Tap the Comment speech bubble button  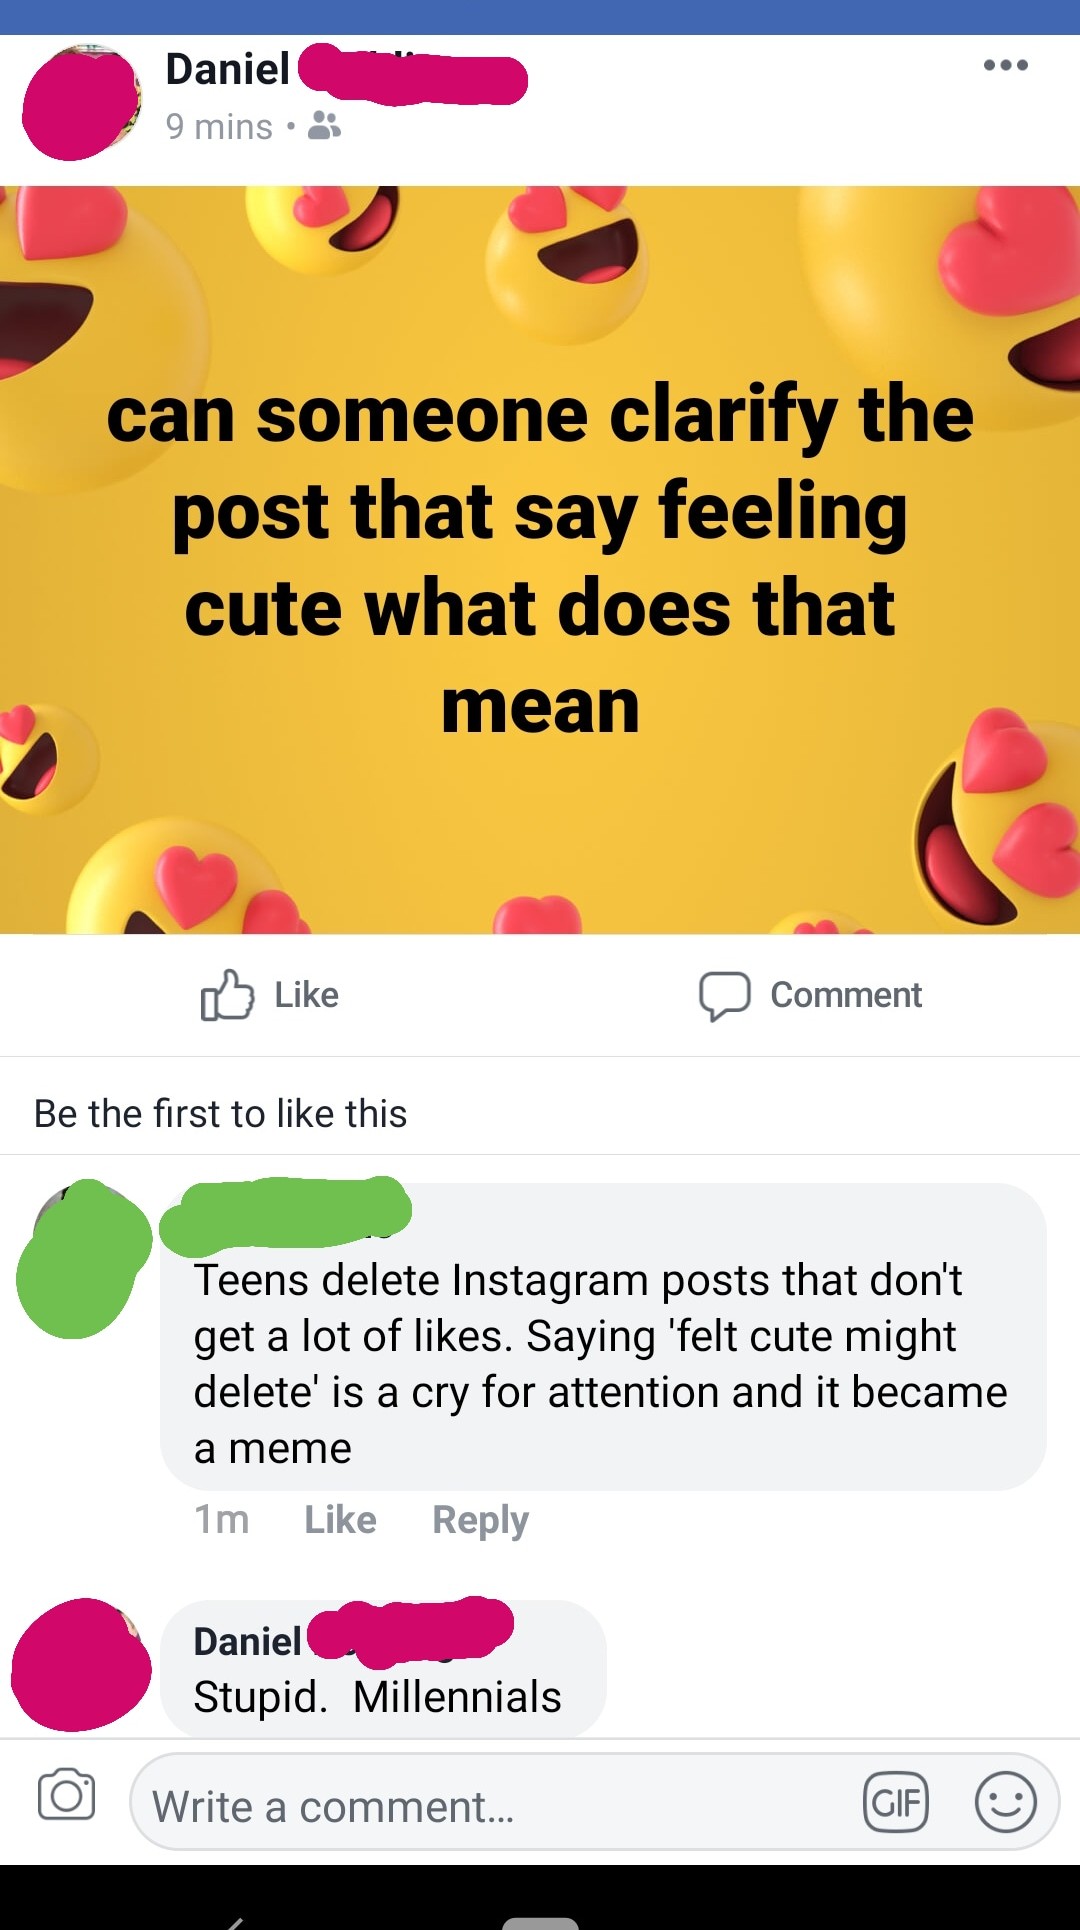tap(810, 995)
